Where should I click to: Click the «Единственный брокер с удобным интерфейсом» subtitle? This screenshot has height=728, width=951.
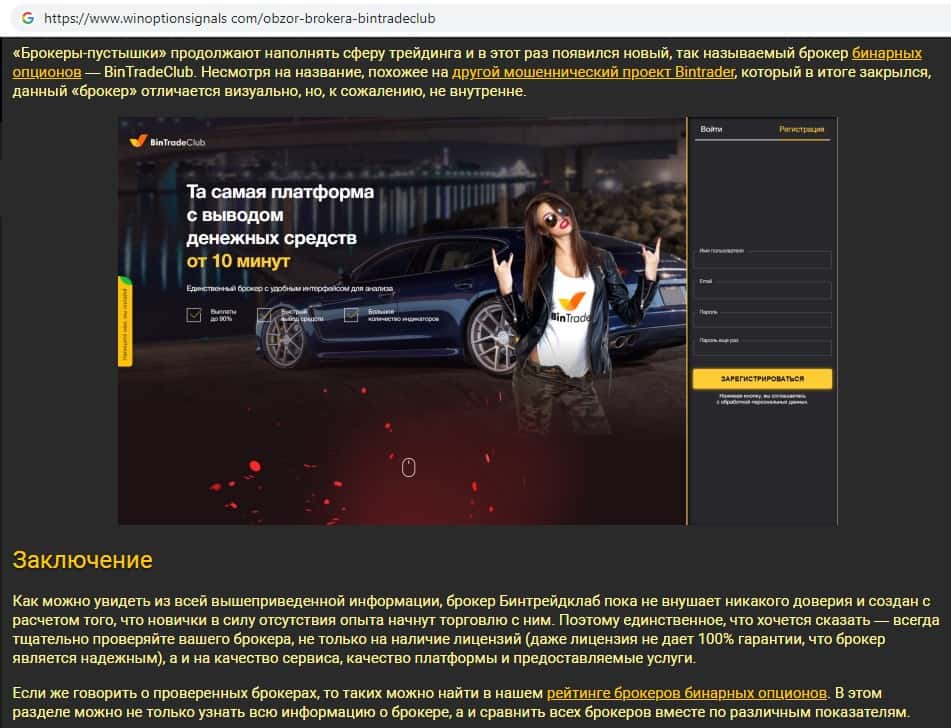tap(290, 289)
